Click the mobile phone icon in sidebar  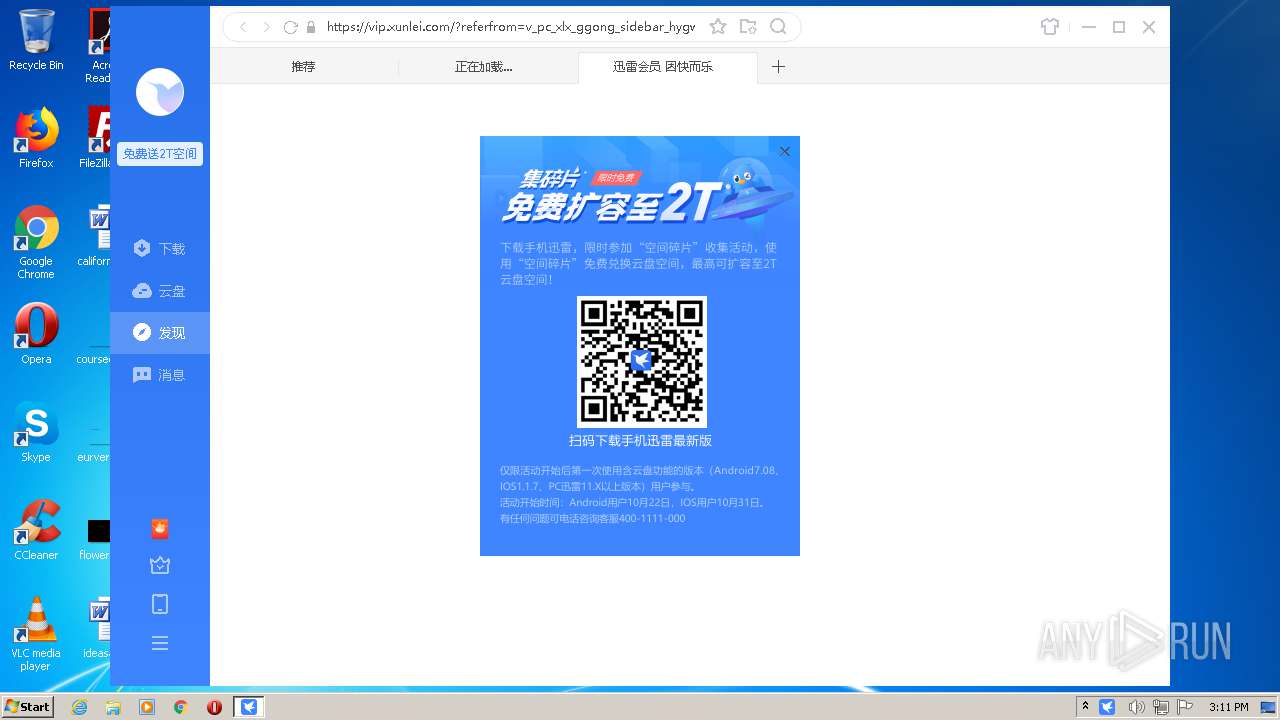coord(160,604)
